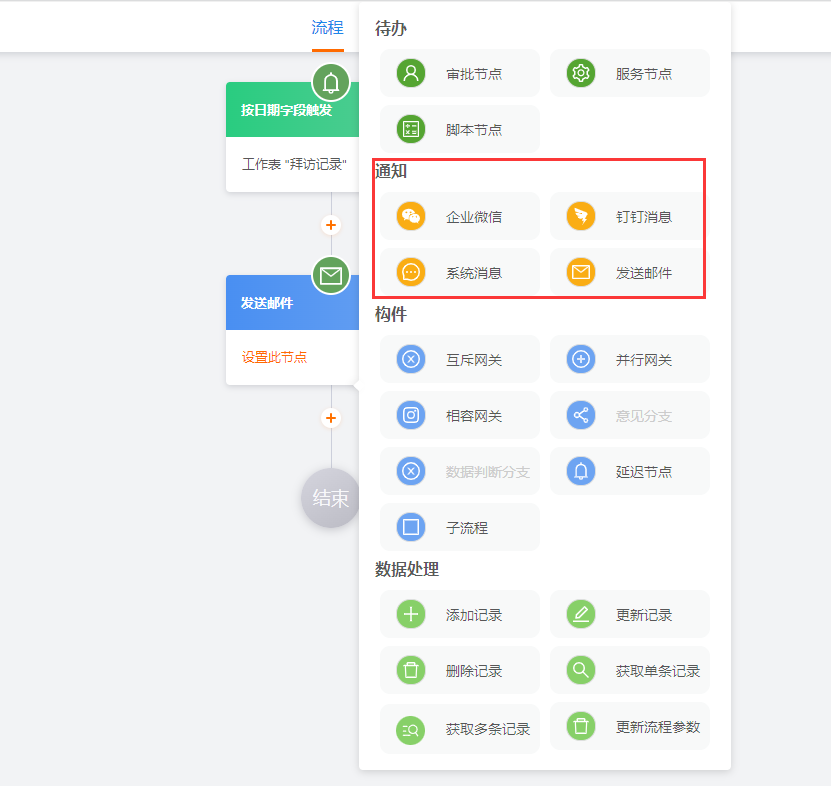Click the 意见分支 share icon

[581, 415]
